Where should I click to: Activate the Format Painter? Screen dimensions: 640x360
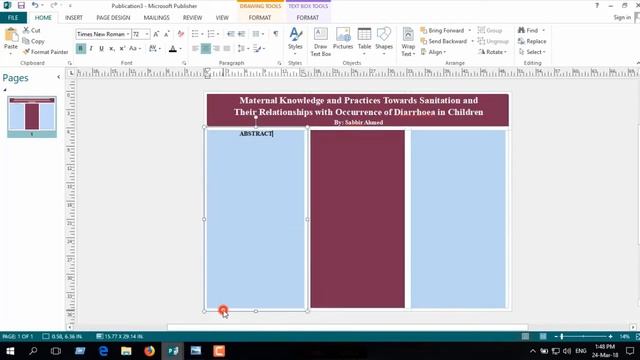pyautogui.click(x=46, y=52)
